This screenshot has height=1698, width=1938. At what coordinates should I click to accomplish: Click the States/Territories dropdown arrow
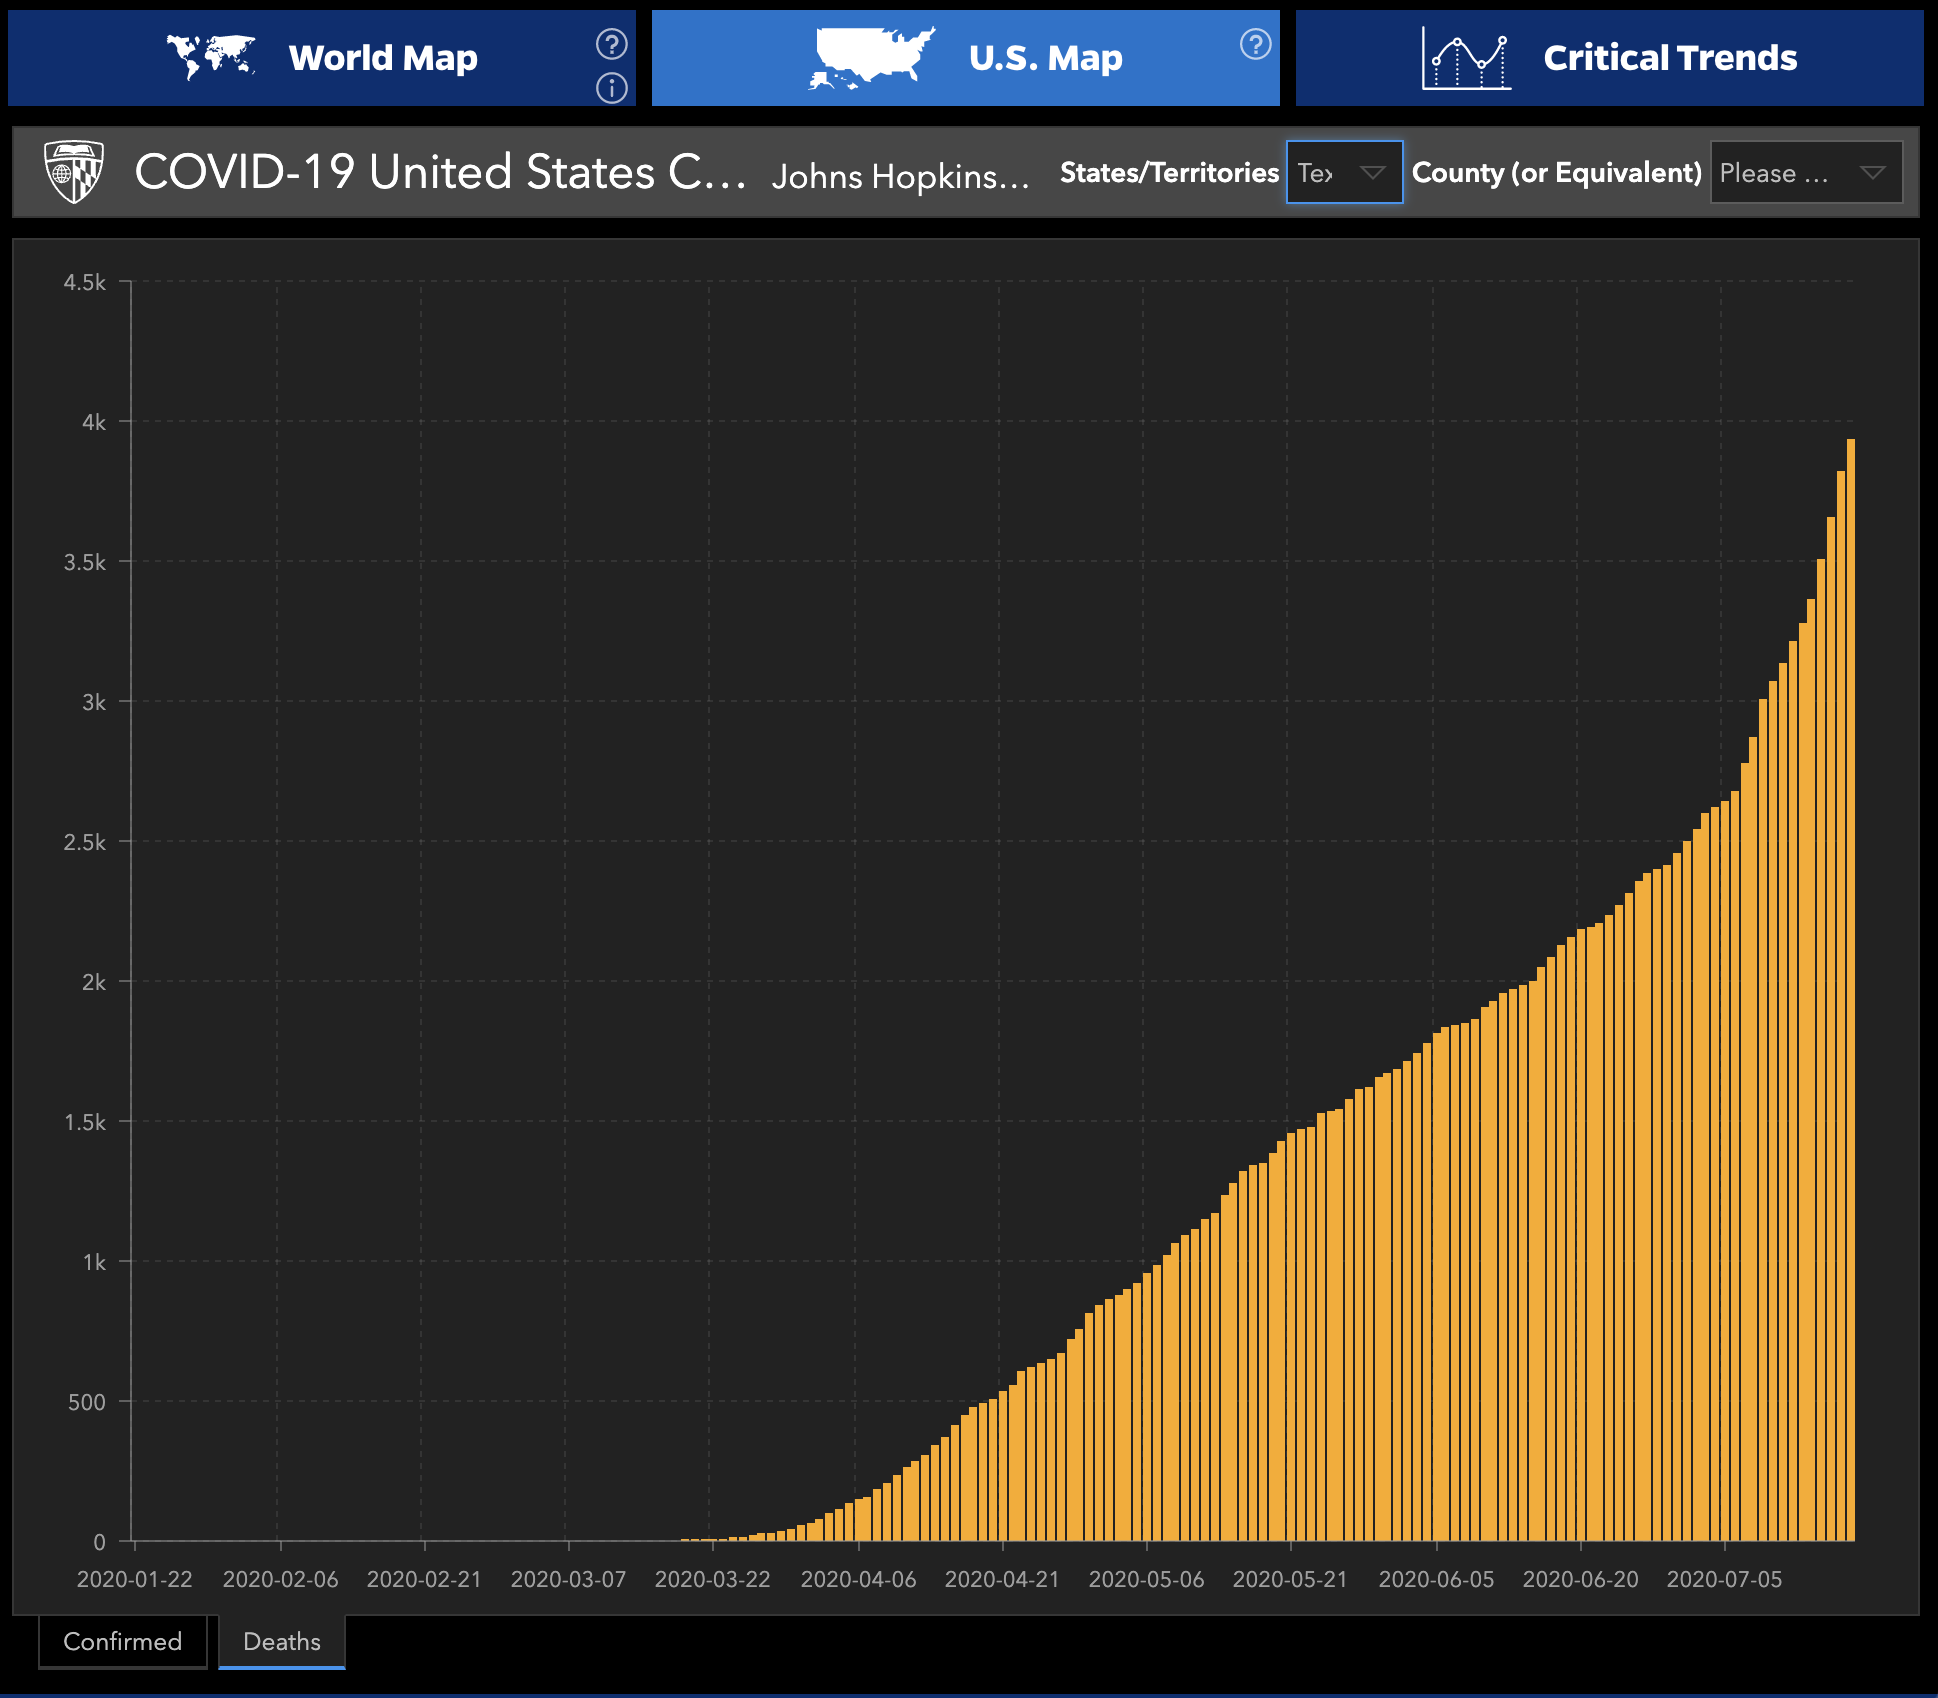pos(1373,173)
